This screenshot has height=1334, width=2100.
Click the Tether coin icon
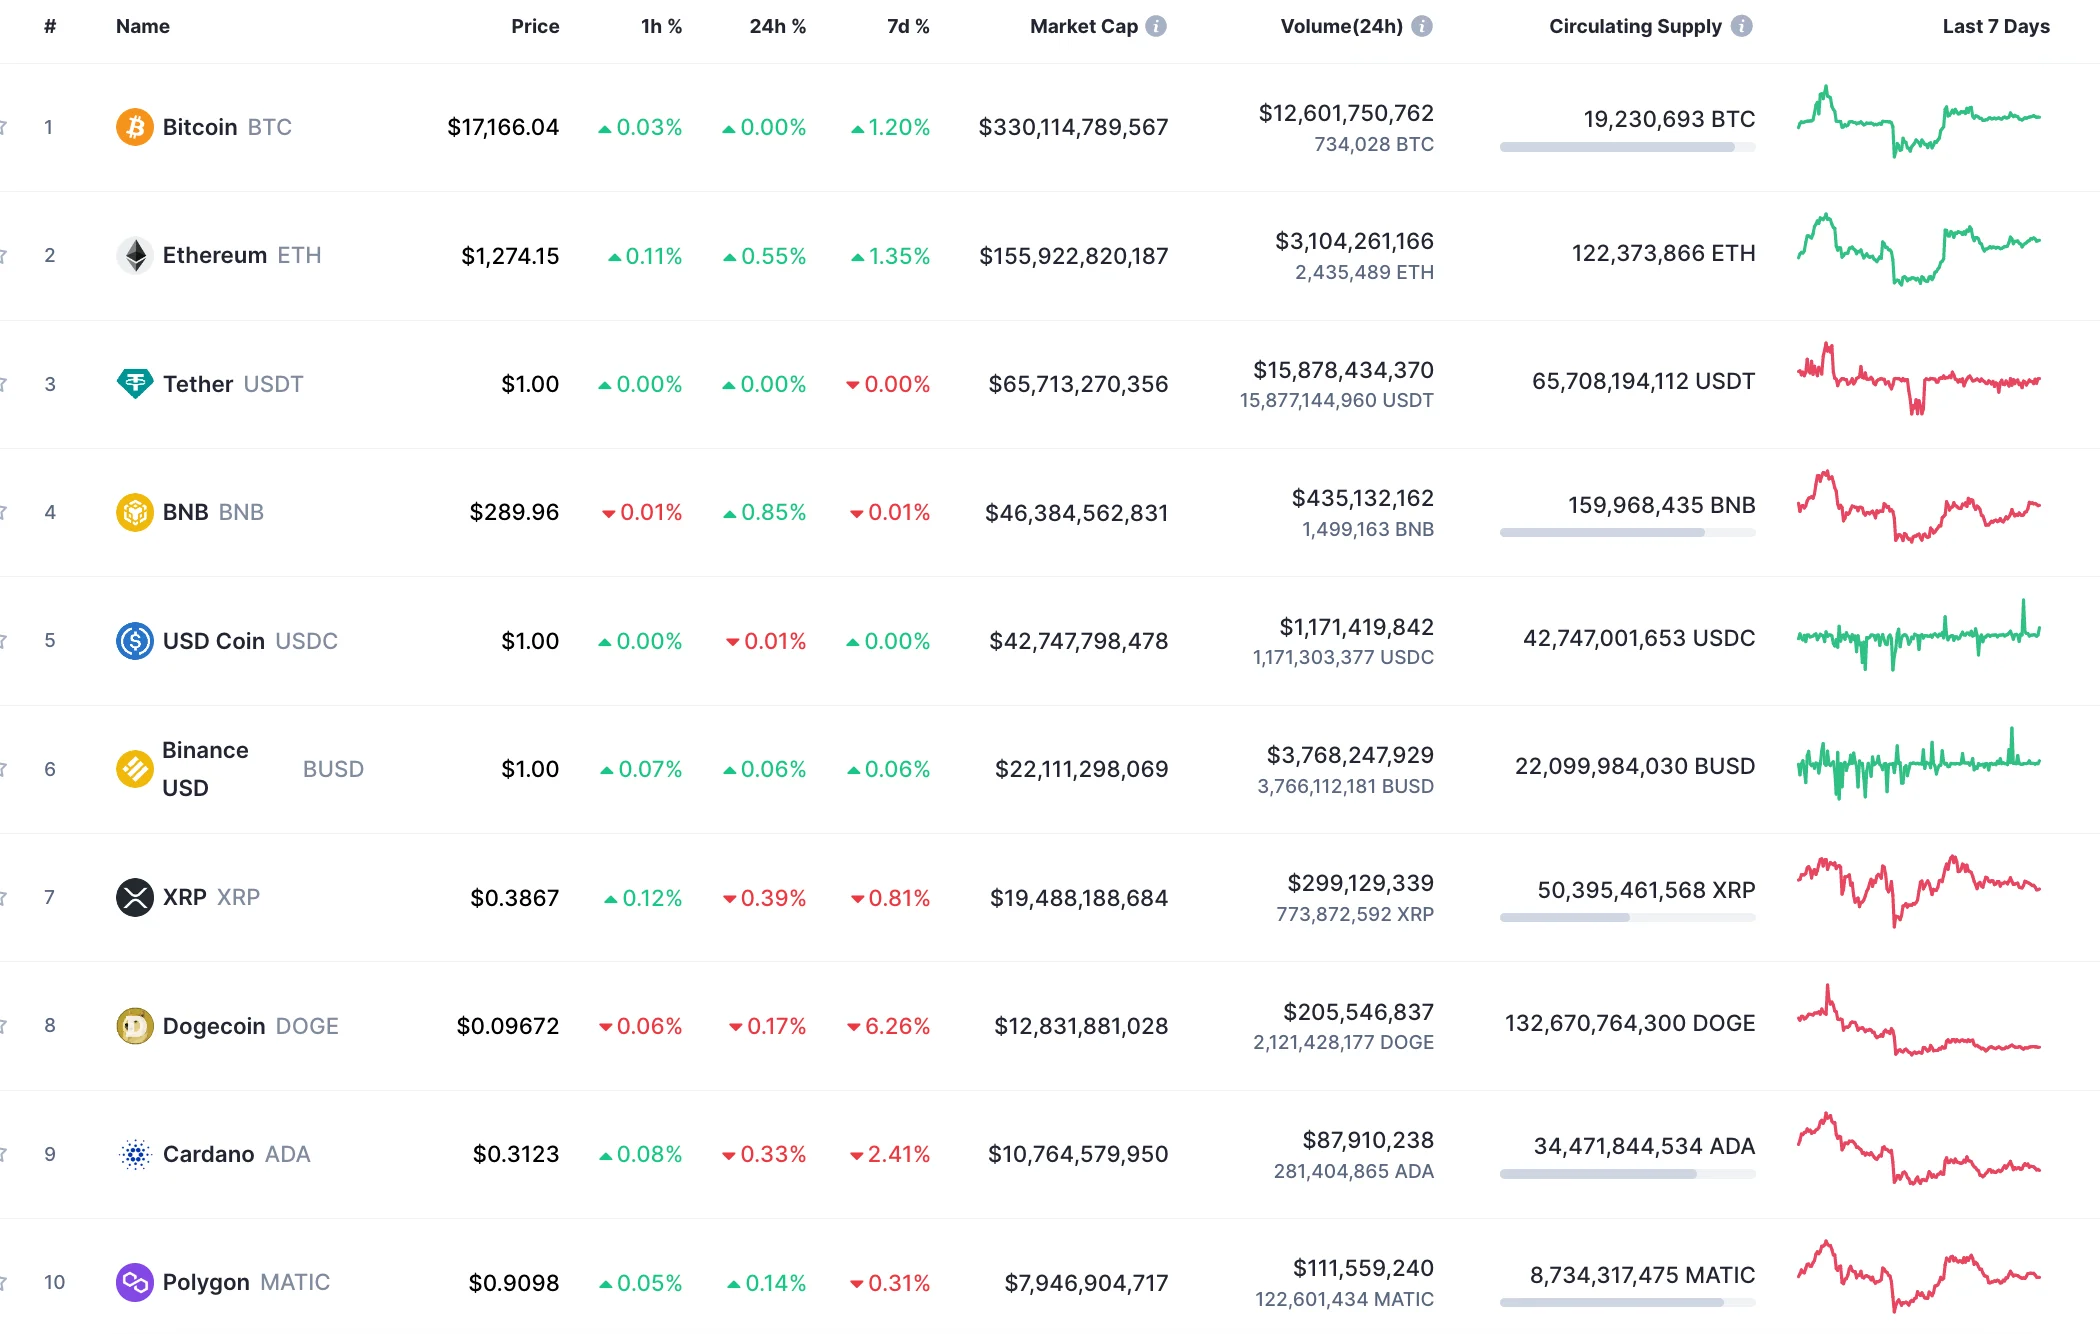(x=133, y=383)
